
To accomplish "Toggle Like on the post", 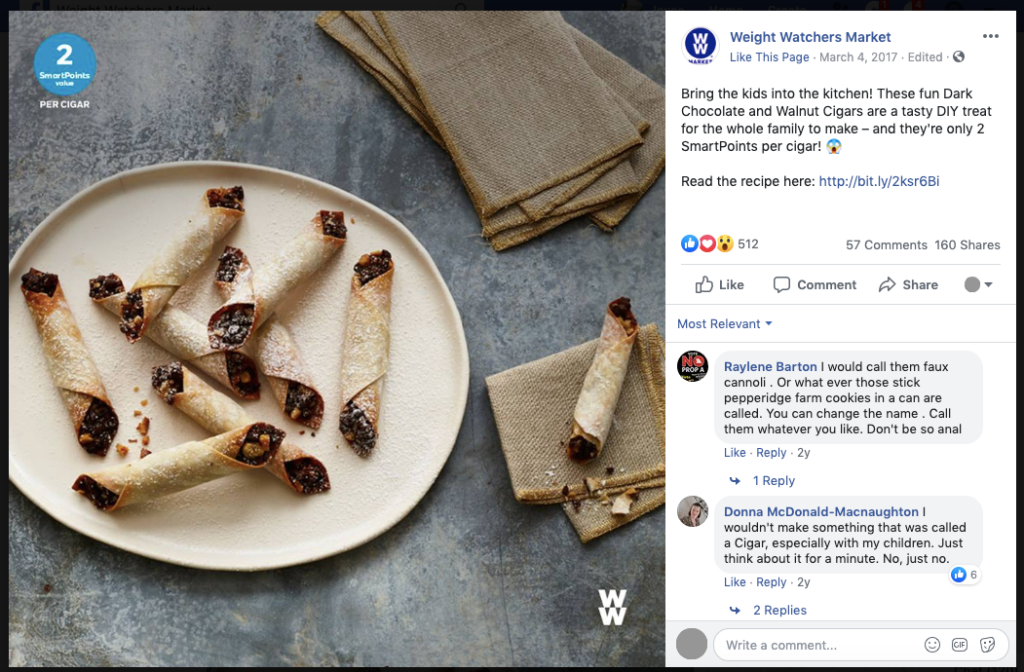I will coord(720,285).
